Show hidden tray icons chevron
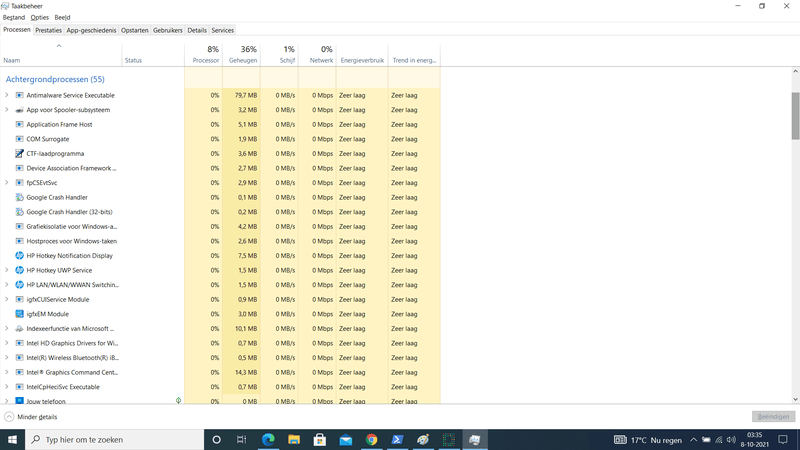This screenshot has width=800, height=450. (x=693, y=439)
